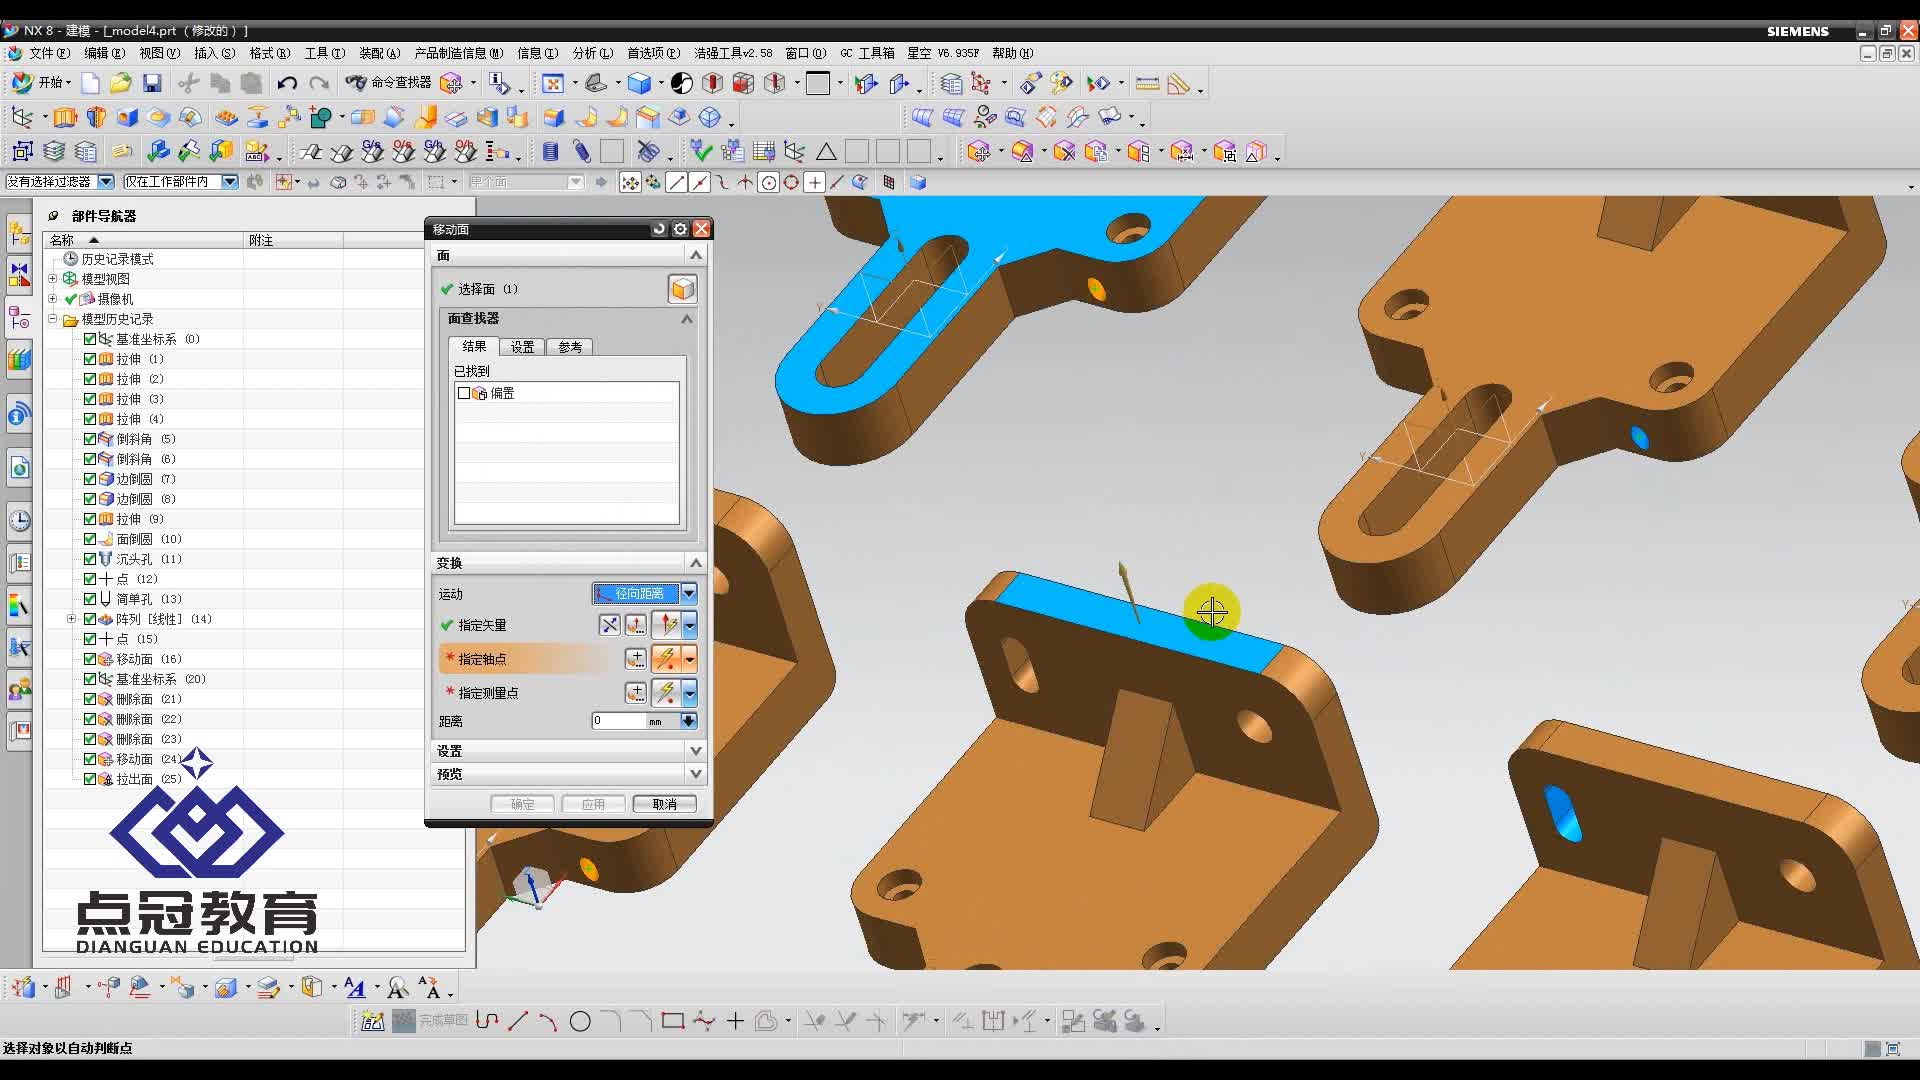Toggle the 拉出面 (25) feature checkbox
The image size is (1920, 1080).
click(x=90, y=779)
